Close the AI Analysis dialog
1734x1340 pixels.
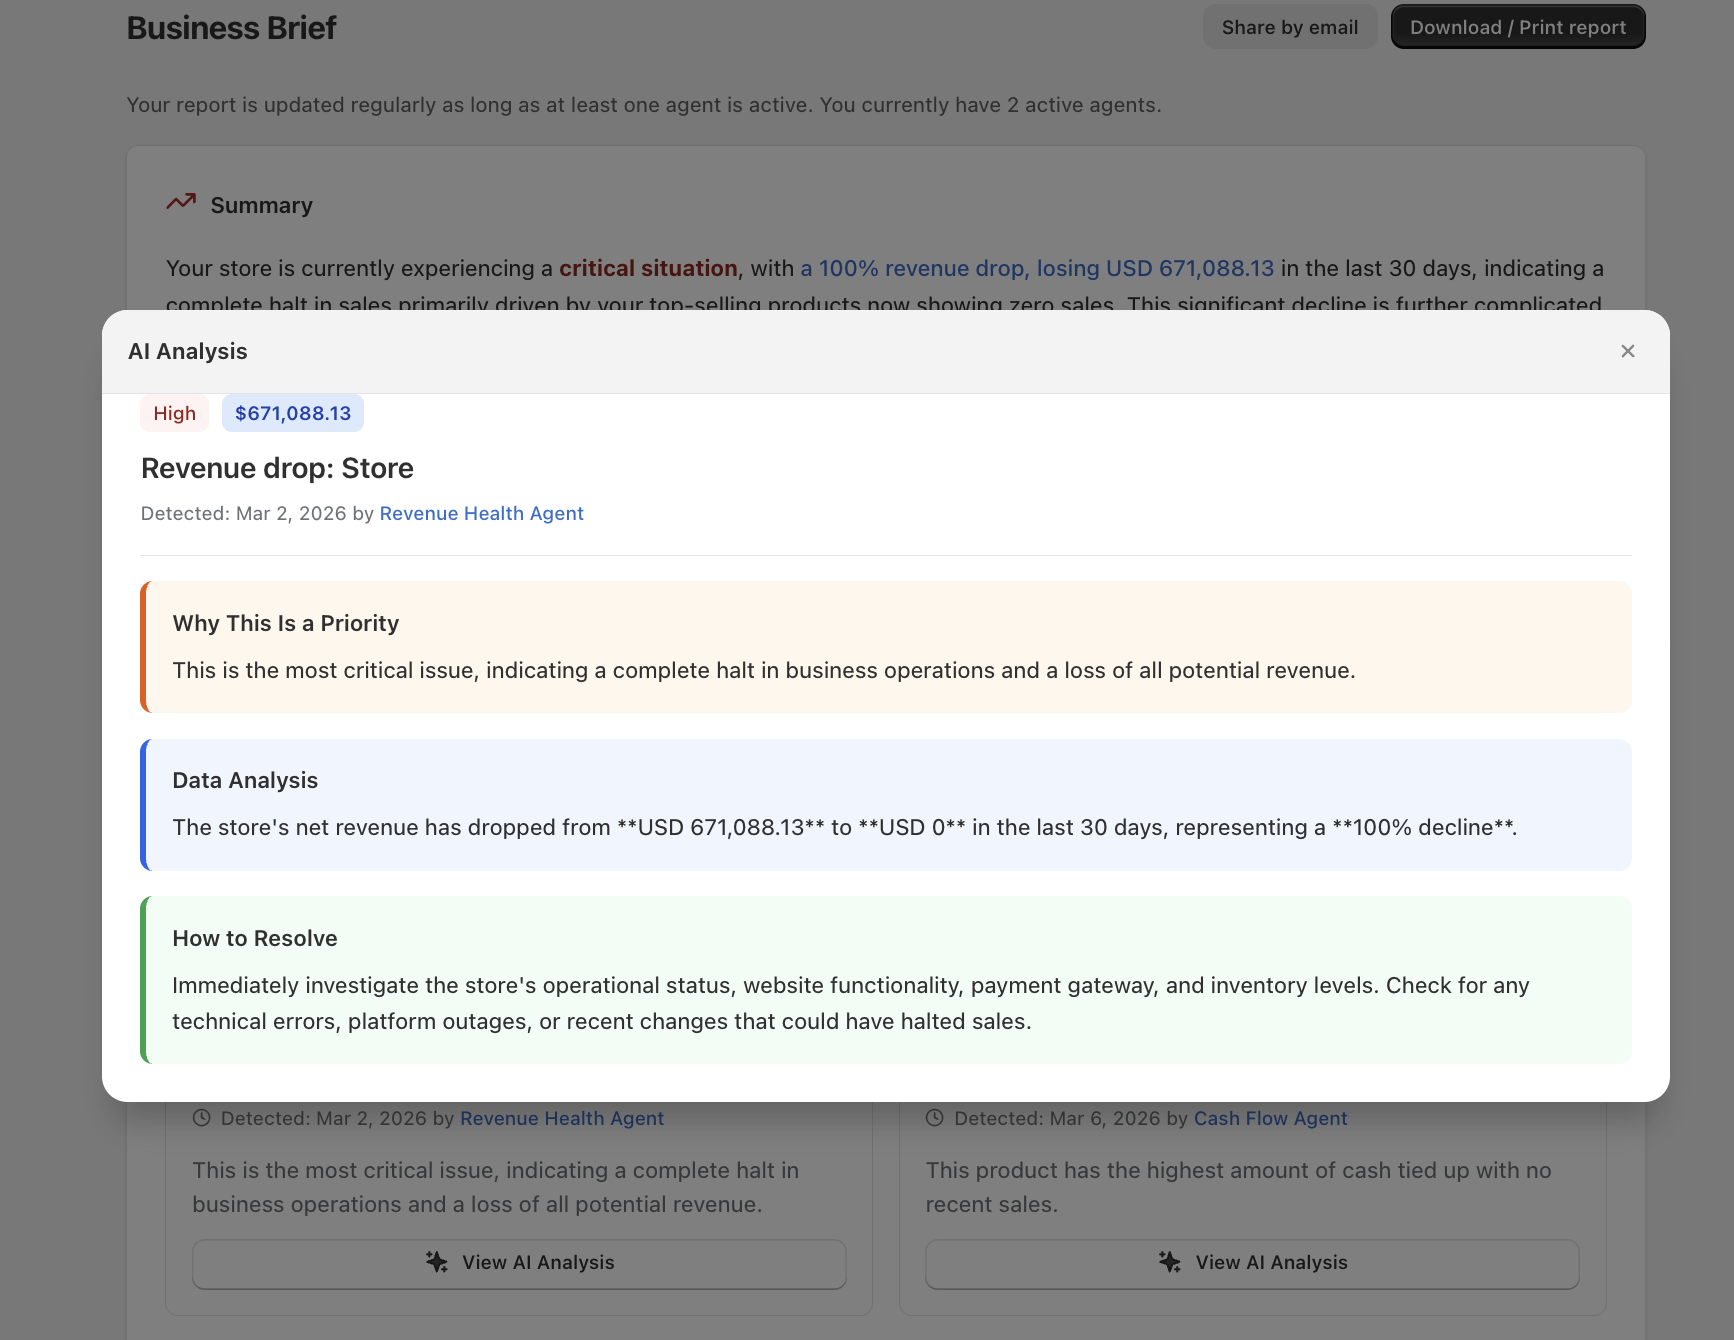tap(1627, 351)
